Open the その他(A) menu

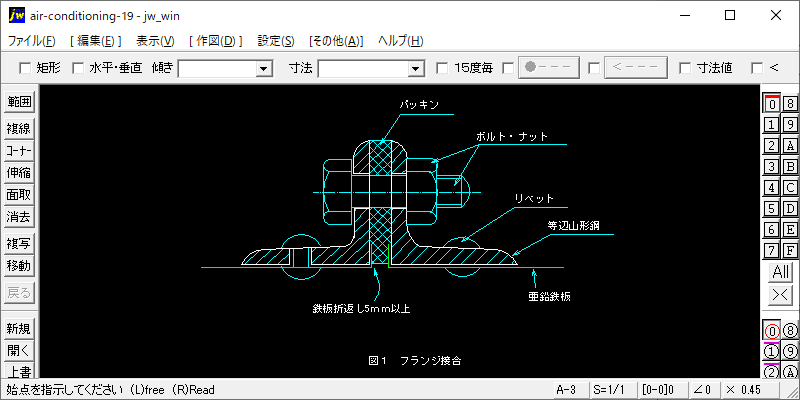coord(336,41)
